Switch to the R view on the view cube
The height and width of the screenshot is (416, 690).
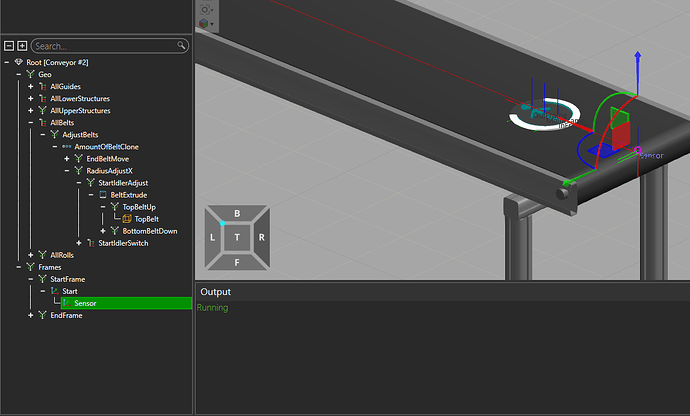[x=261, y=238]
